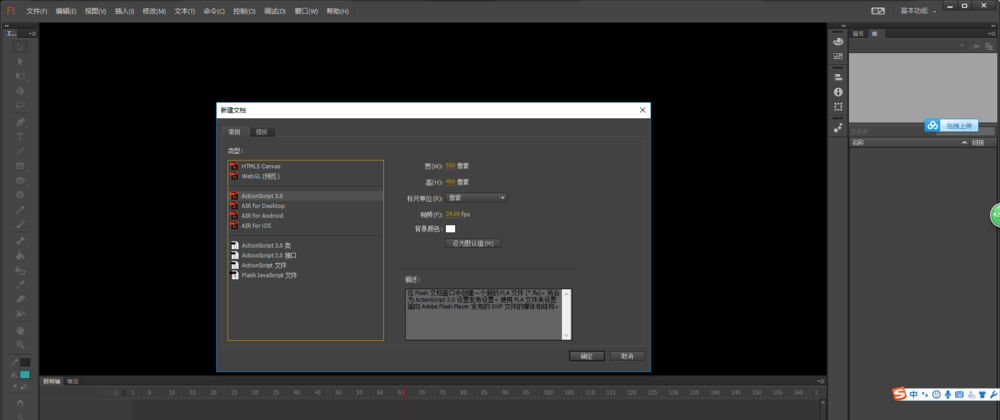Open the 窗口 (Window) menu
1000x420 pixels.
[306, 11]
